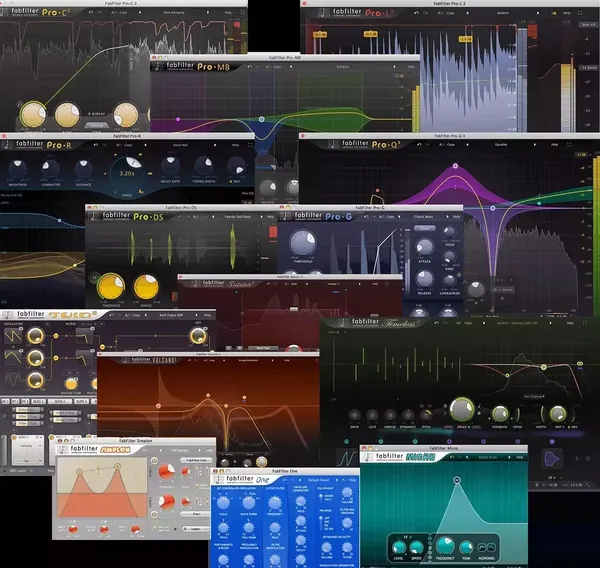Toggle the PW Mod switch in FabFilter One

coord(321,523)
